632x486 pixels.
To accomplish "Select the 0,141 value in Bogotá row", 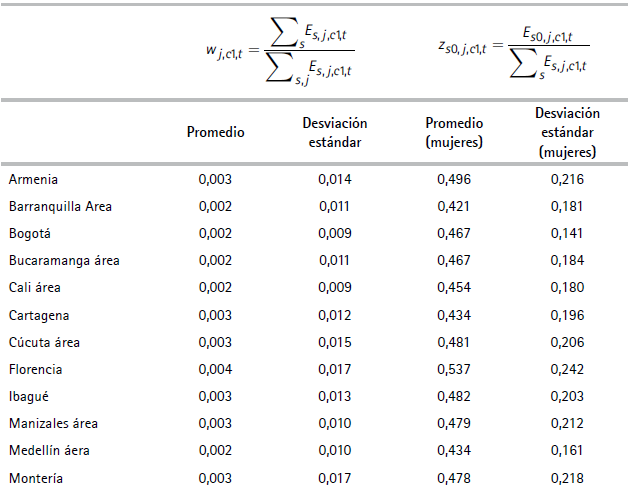I will 567,234.
